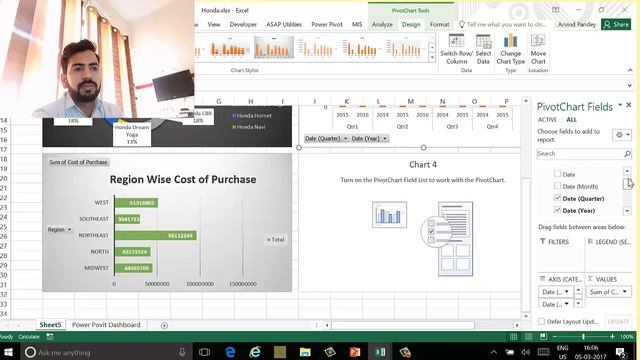Open Date (Year) chart filter dropdown

coord(384,139)
